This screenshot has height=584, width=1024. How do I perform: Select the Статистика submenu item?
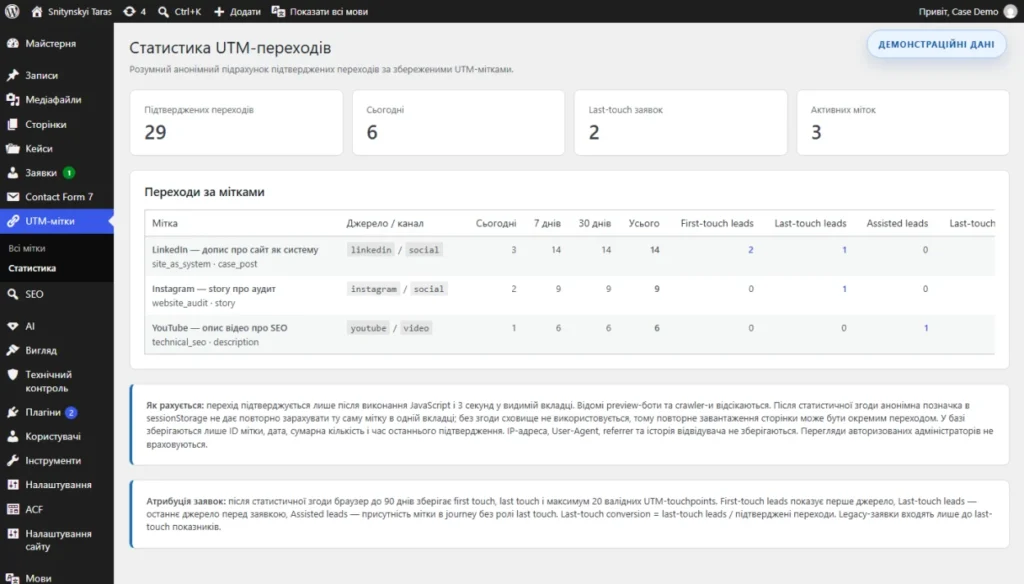32,268
